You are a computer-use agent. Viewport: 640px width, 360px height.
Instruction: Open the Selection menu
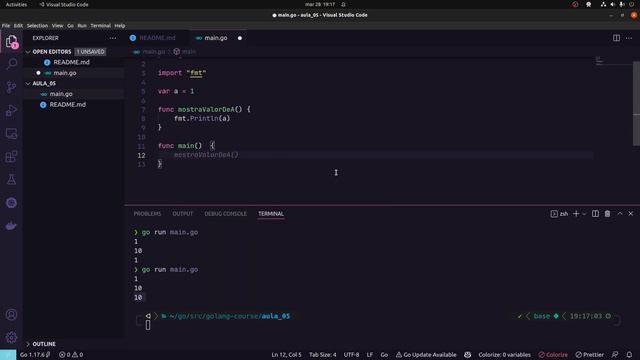[37, 25]
